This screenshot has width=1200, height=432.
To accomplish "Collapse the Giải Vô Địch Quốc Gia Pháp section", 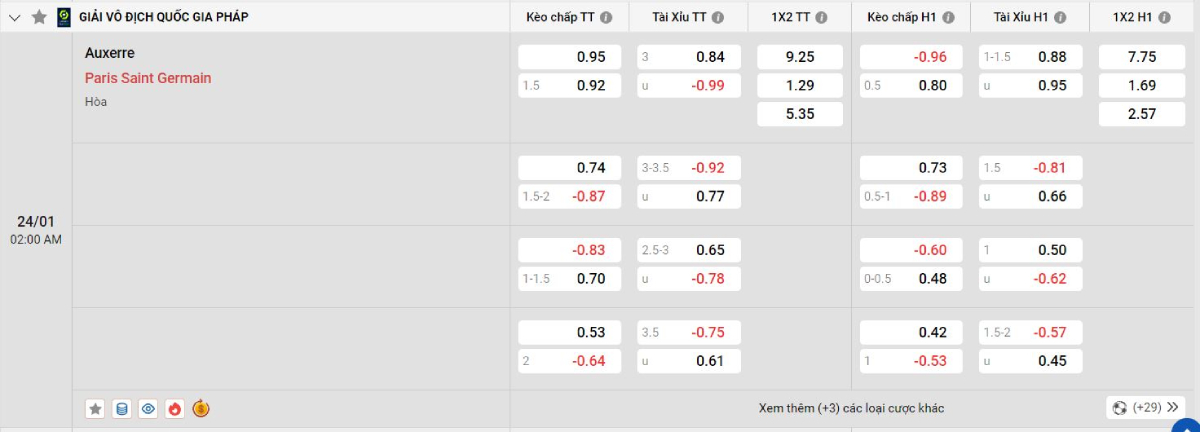I will click(15, 17).
